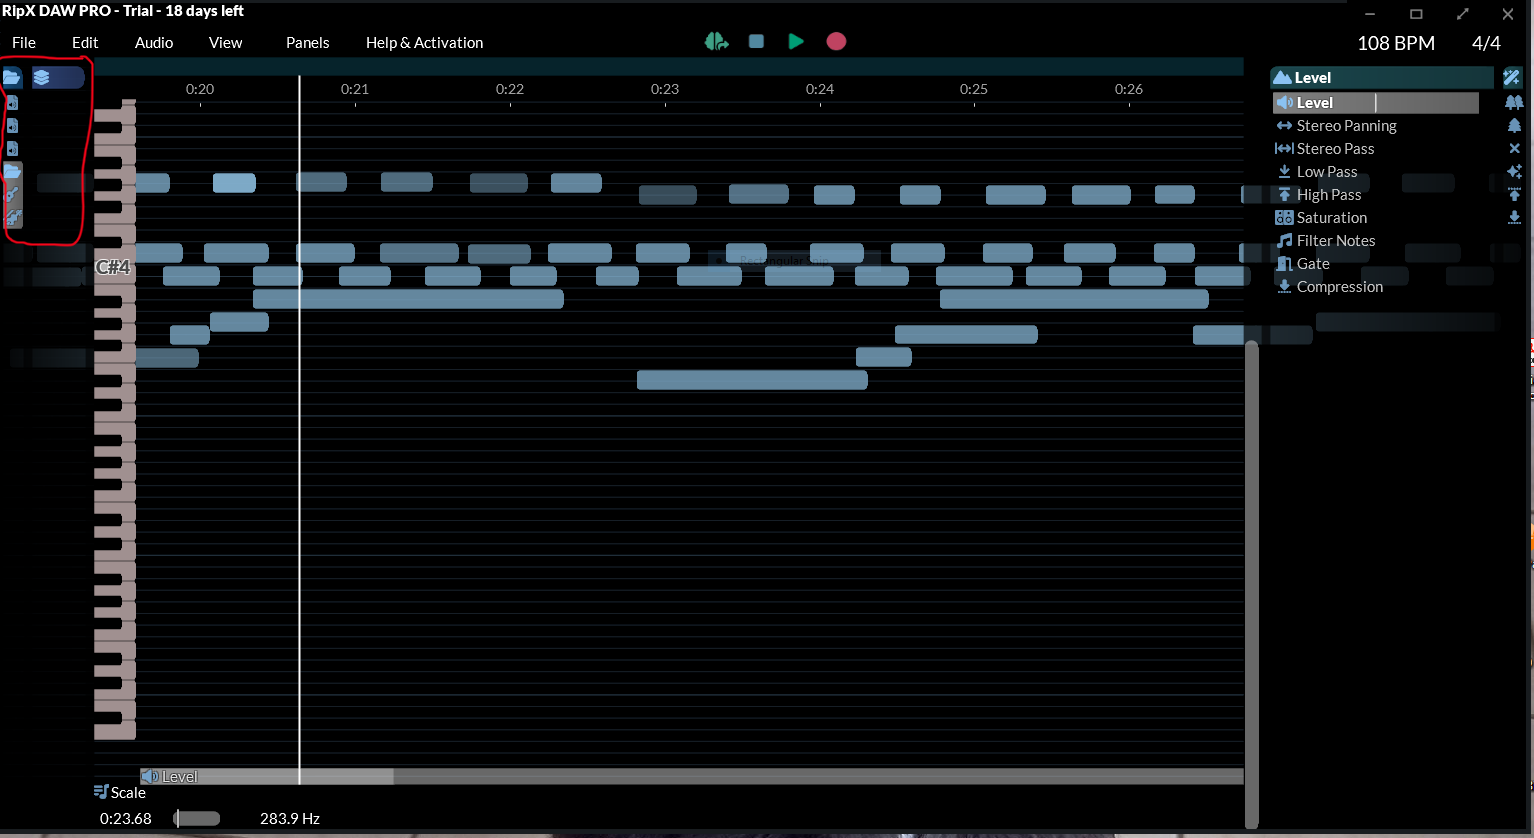Click the sparkles icon in right toolbar
This screenshot has width=1534, height=838.
tap(1514, 172)
